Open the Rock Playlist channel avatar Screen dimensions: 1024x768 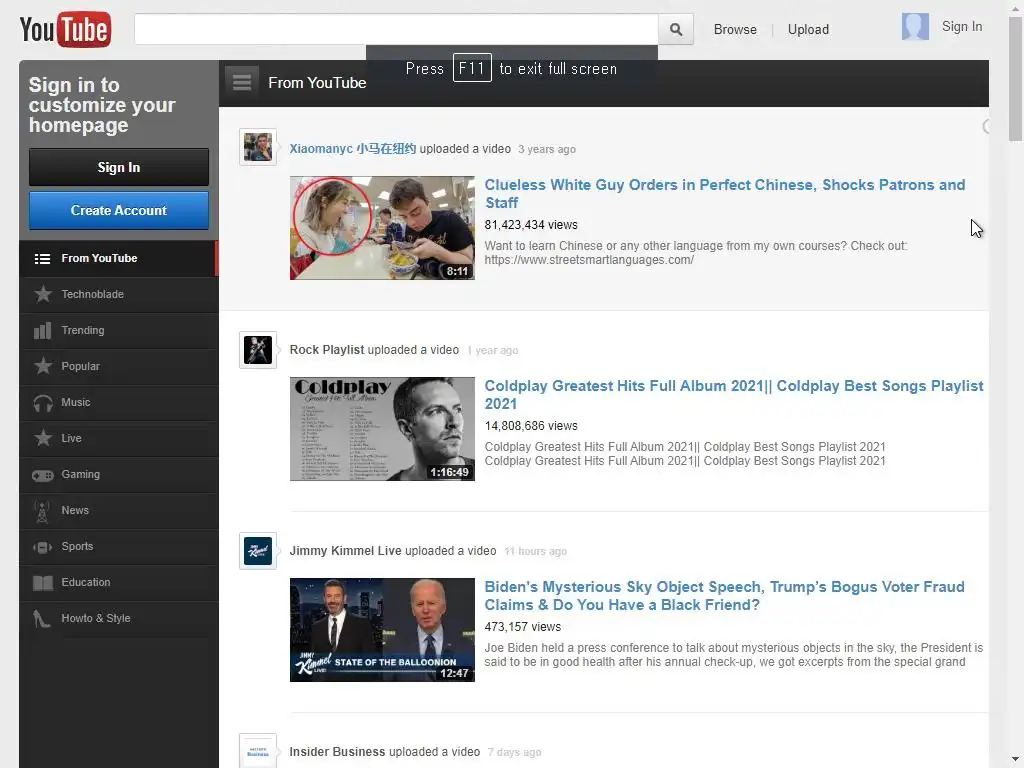[258, 350]
